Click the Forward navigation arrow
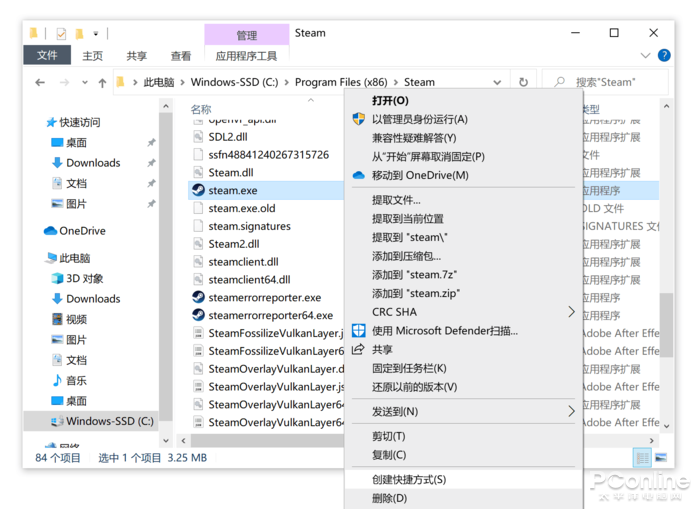Image resolution: width=700 pixels, height=509 pixels. [65, 82]
